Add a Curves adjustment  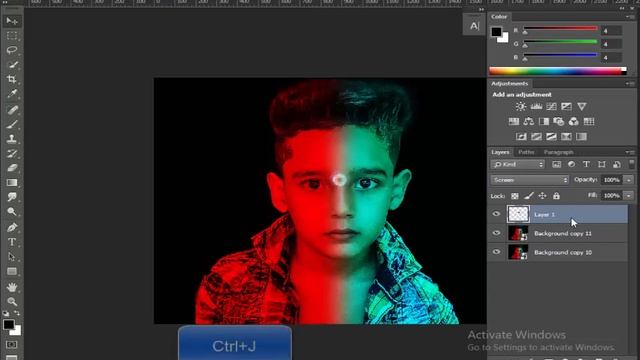[x=551, y=107]
